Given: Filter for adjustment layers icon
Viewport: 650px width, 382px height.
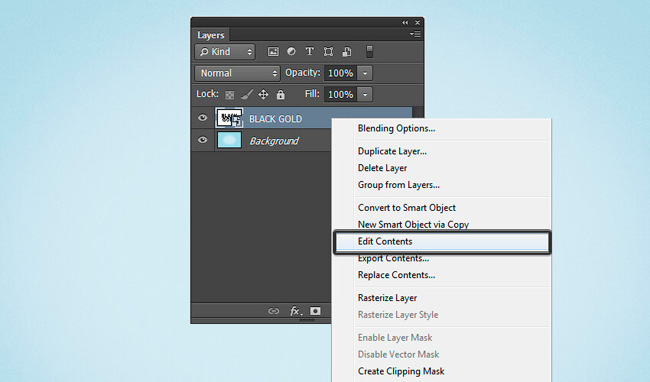Looking at the screenshot, I should click(291, 51).
